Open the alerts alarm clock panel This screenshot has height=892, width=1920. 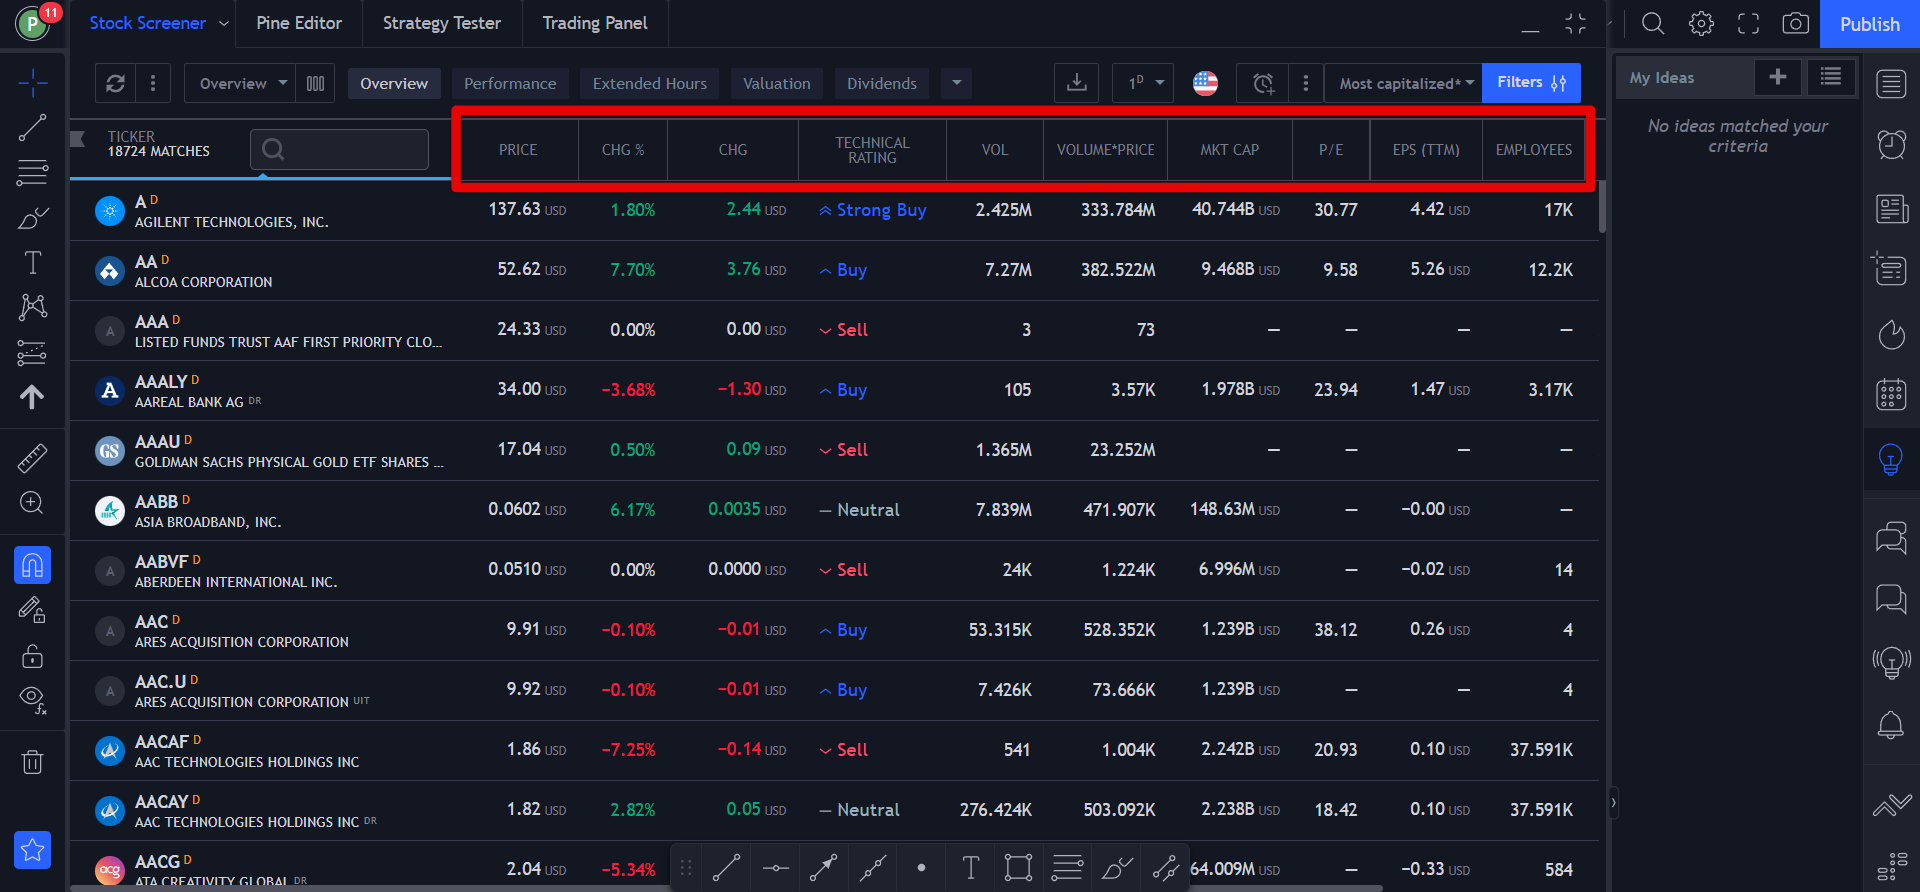(1891, 145)
